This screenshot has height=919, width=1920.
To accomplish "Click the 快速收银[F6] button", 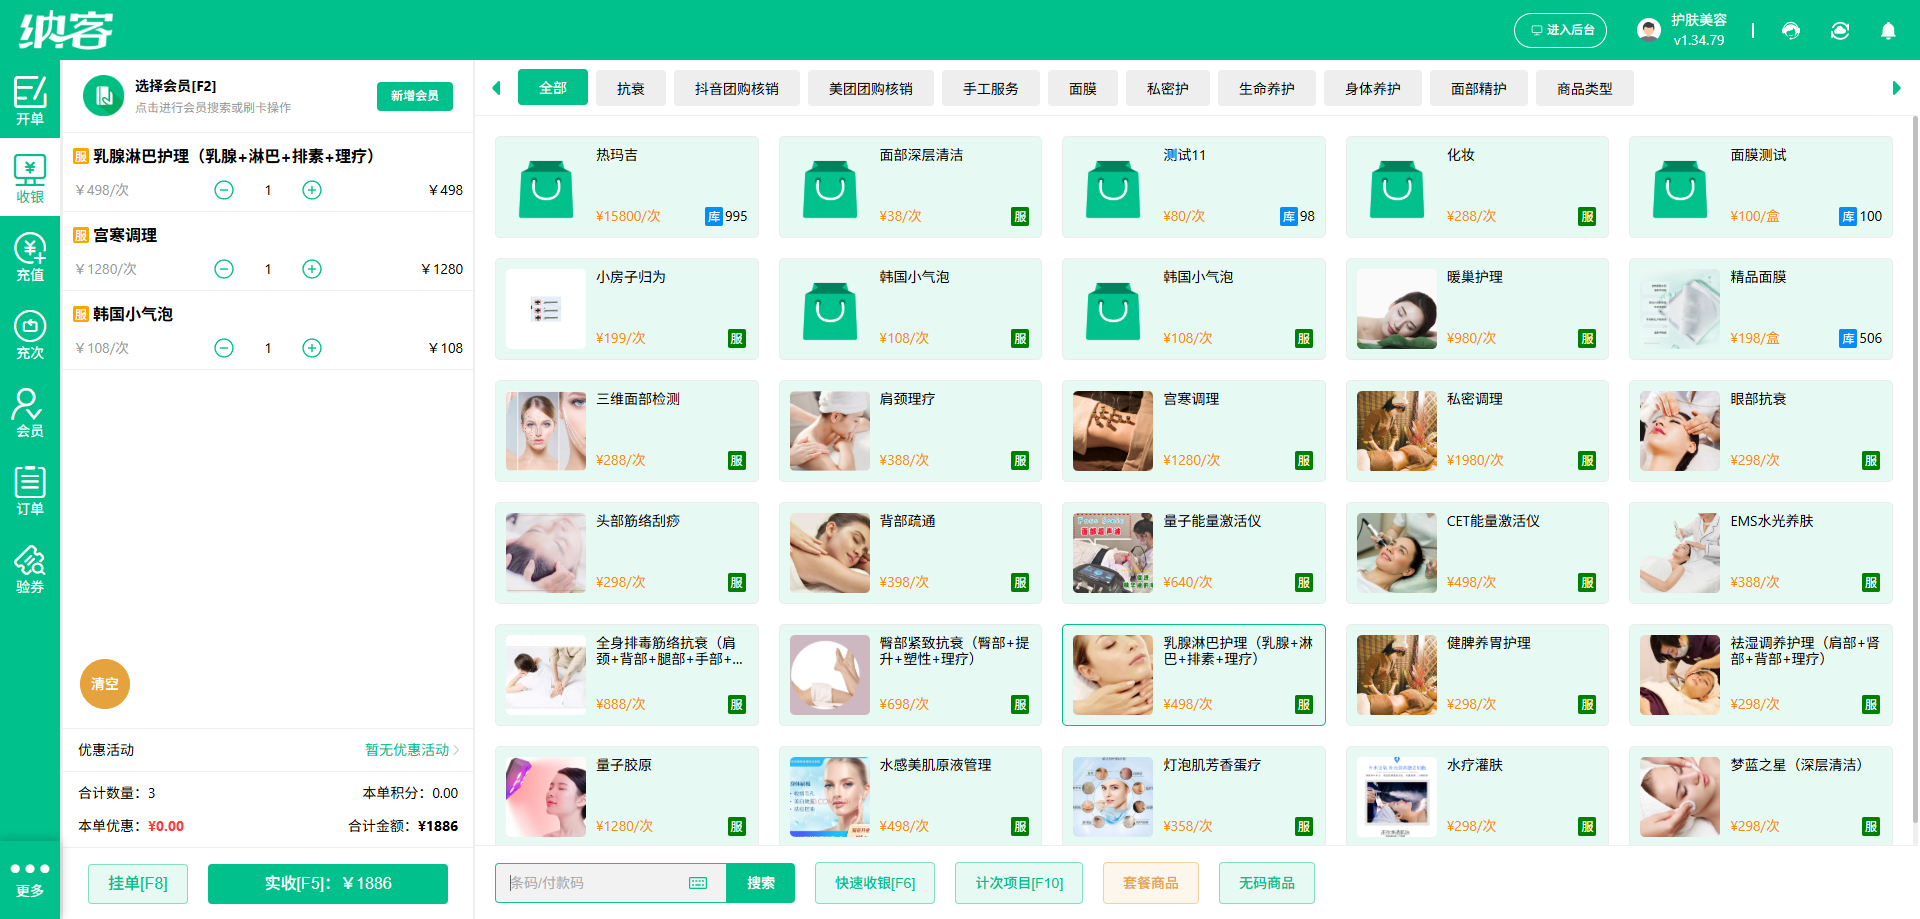I will click(x=875, y=883).
